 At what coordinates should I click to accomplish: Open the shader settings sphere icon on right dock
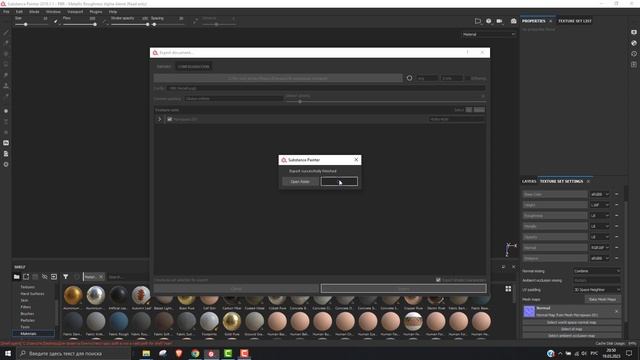[x=633, y=43]
